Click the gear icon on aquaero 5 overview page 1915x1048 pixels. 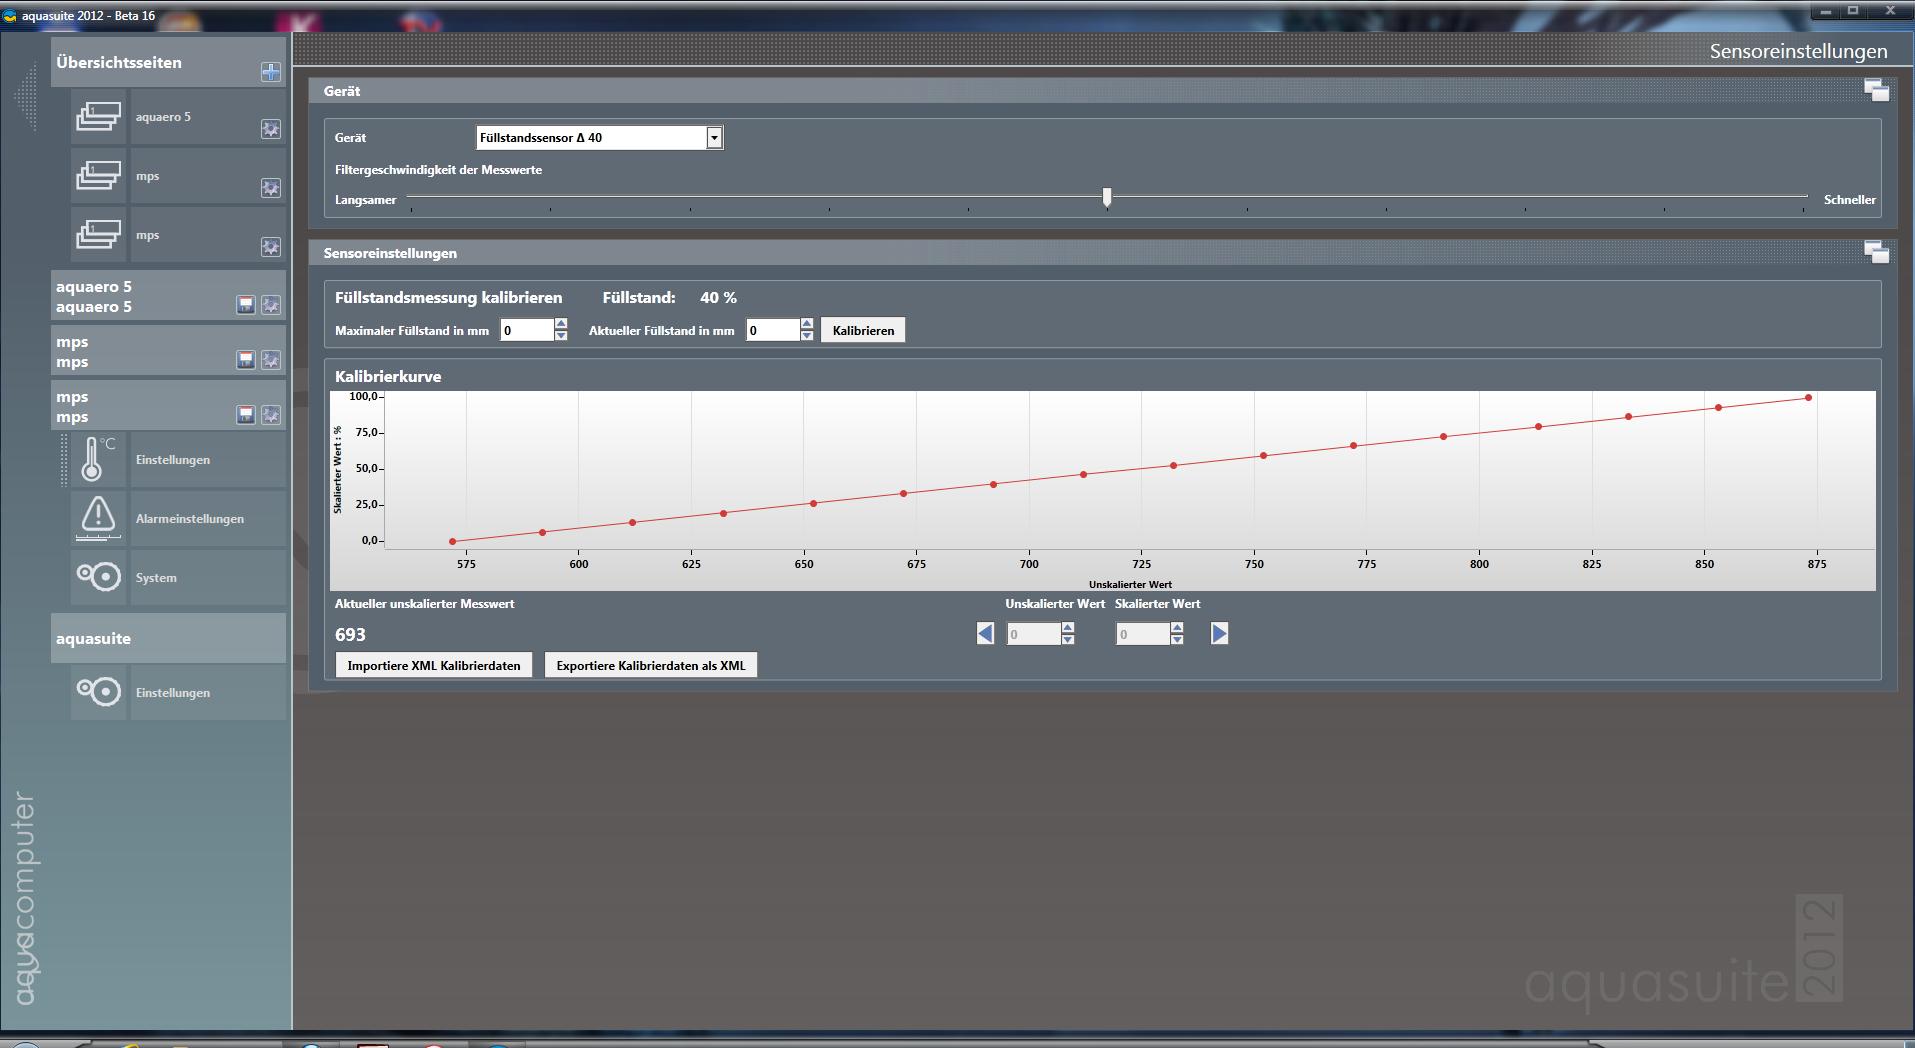(270, 129)
